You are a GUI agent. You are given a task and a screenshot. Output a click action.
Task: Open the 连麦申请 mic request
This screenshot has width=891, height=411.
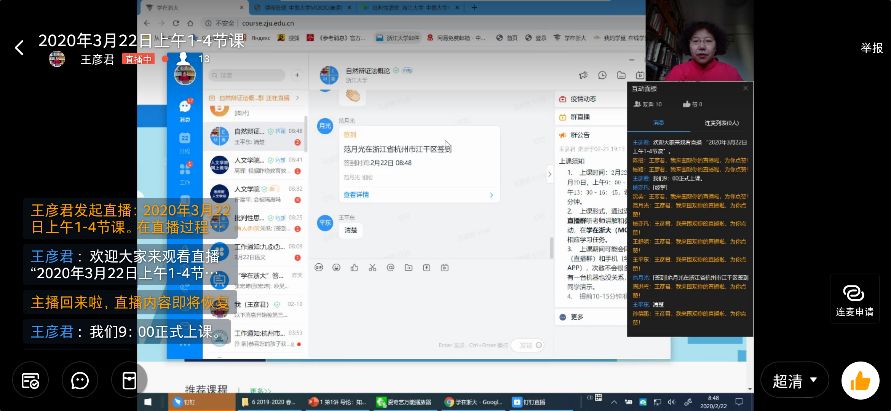click(x=854, y=301)
